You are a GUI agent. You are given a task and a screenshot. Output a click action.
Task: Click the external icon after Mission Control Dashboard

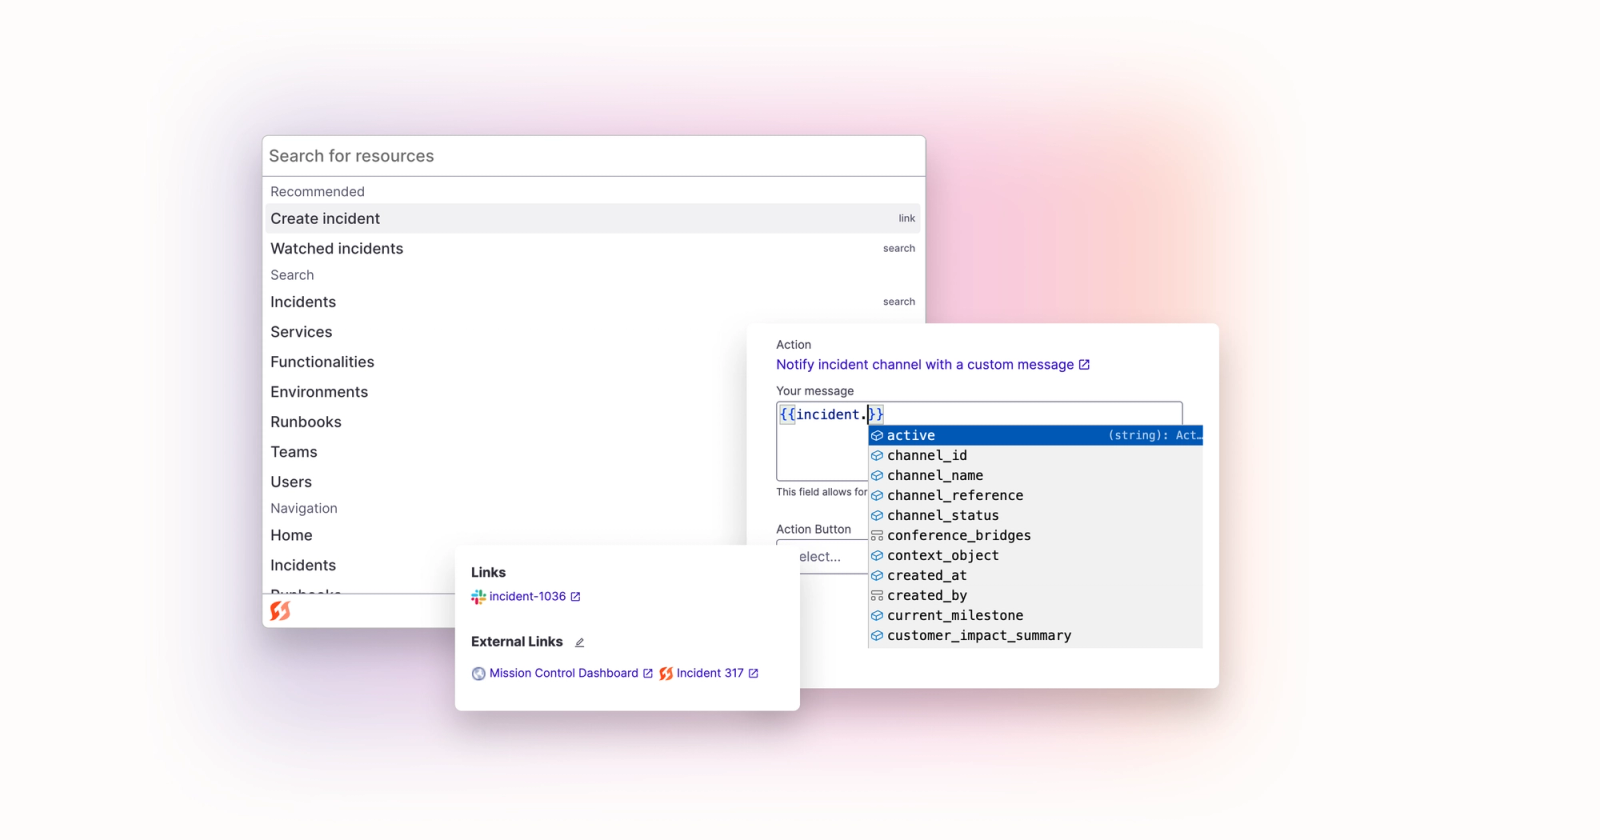click(x=648, y=674)
